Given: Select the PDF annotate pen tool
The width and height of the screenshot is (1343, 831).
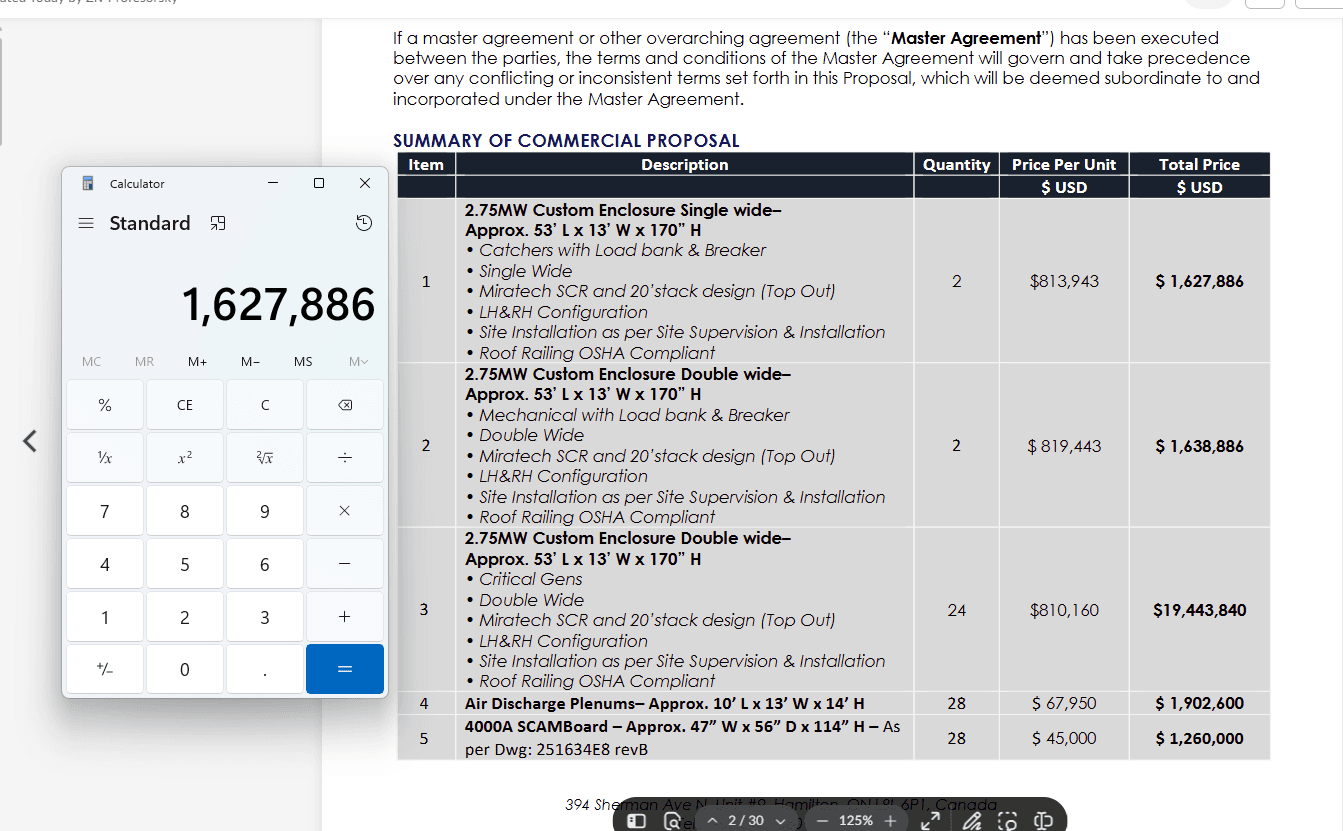Looking at the screenshot, I should click(971, 821).
